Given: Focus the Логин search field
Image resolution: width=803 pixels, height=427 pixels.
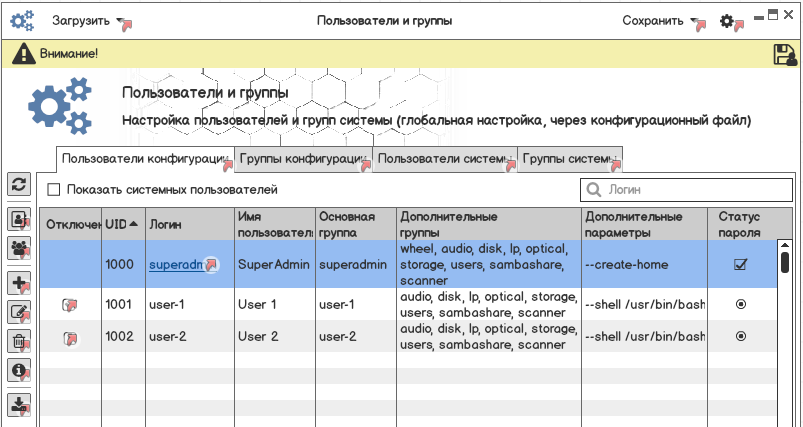Looking at the screenshot, I should (686, 190).
